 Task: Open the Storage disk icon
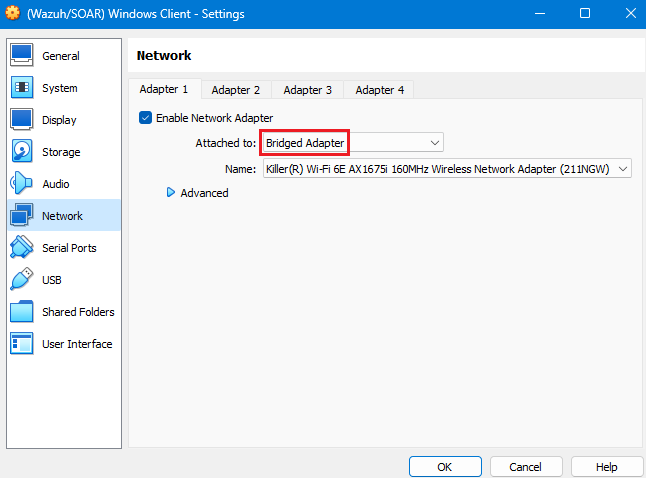tap(21, 151)
